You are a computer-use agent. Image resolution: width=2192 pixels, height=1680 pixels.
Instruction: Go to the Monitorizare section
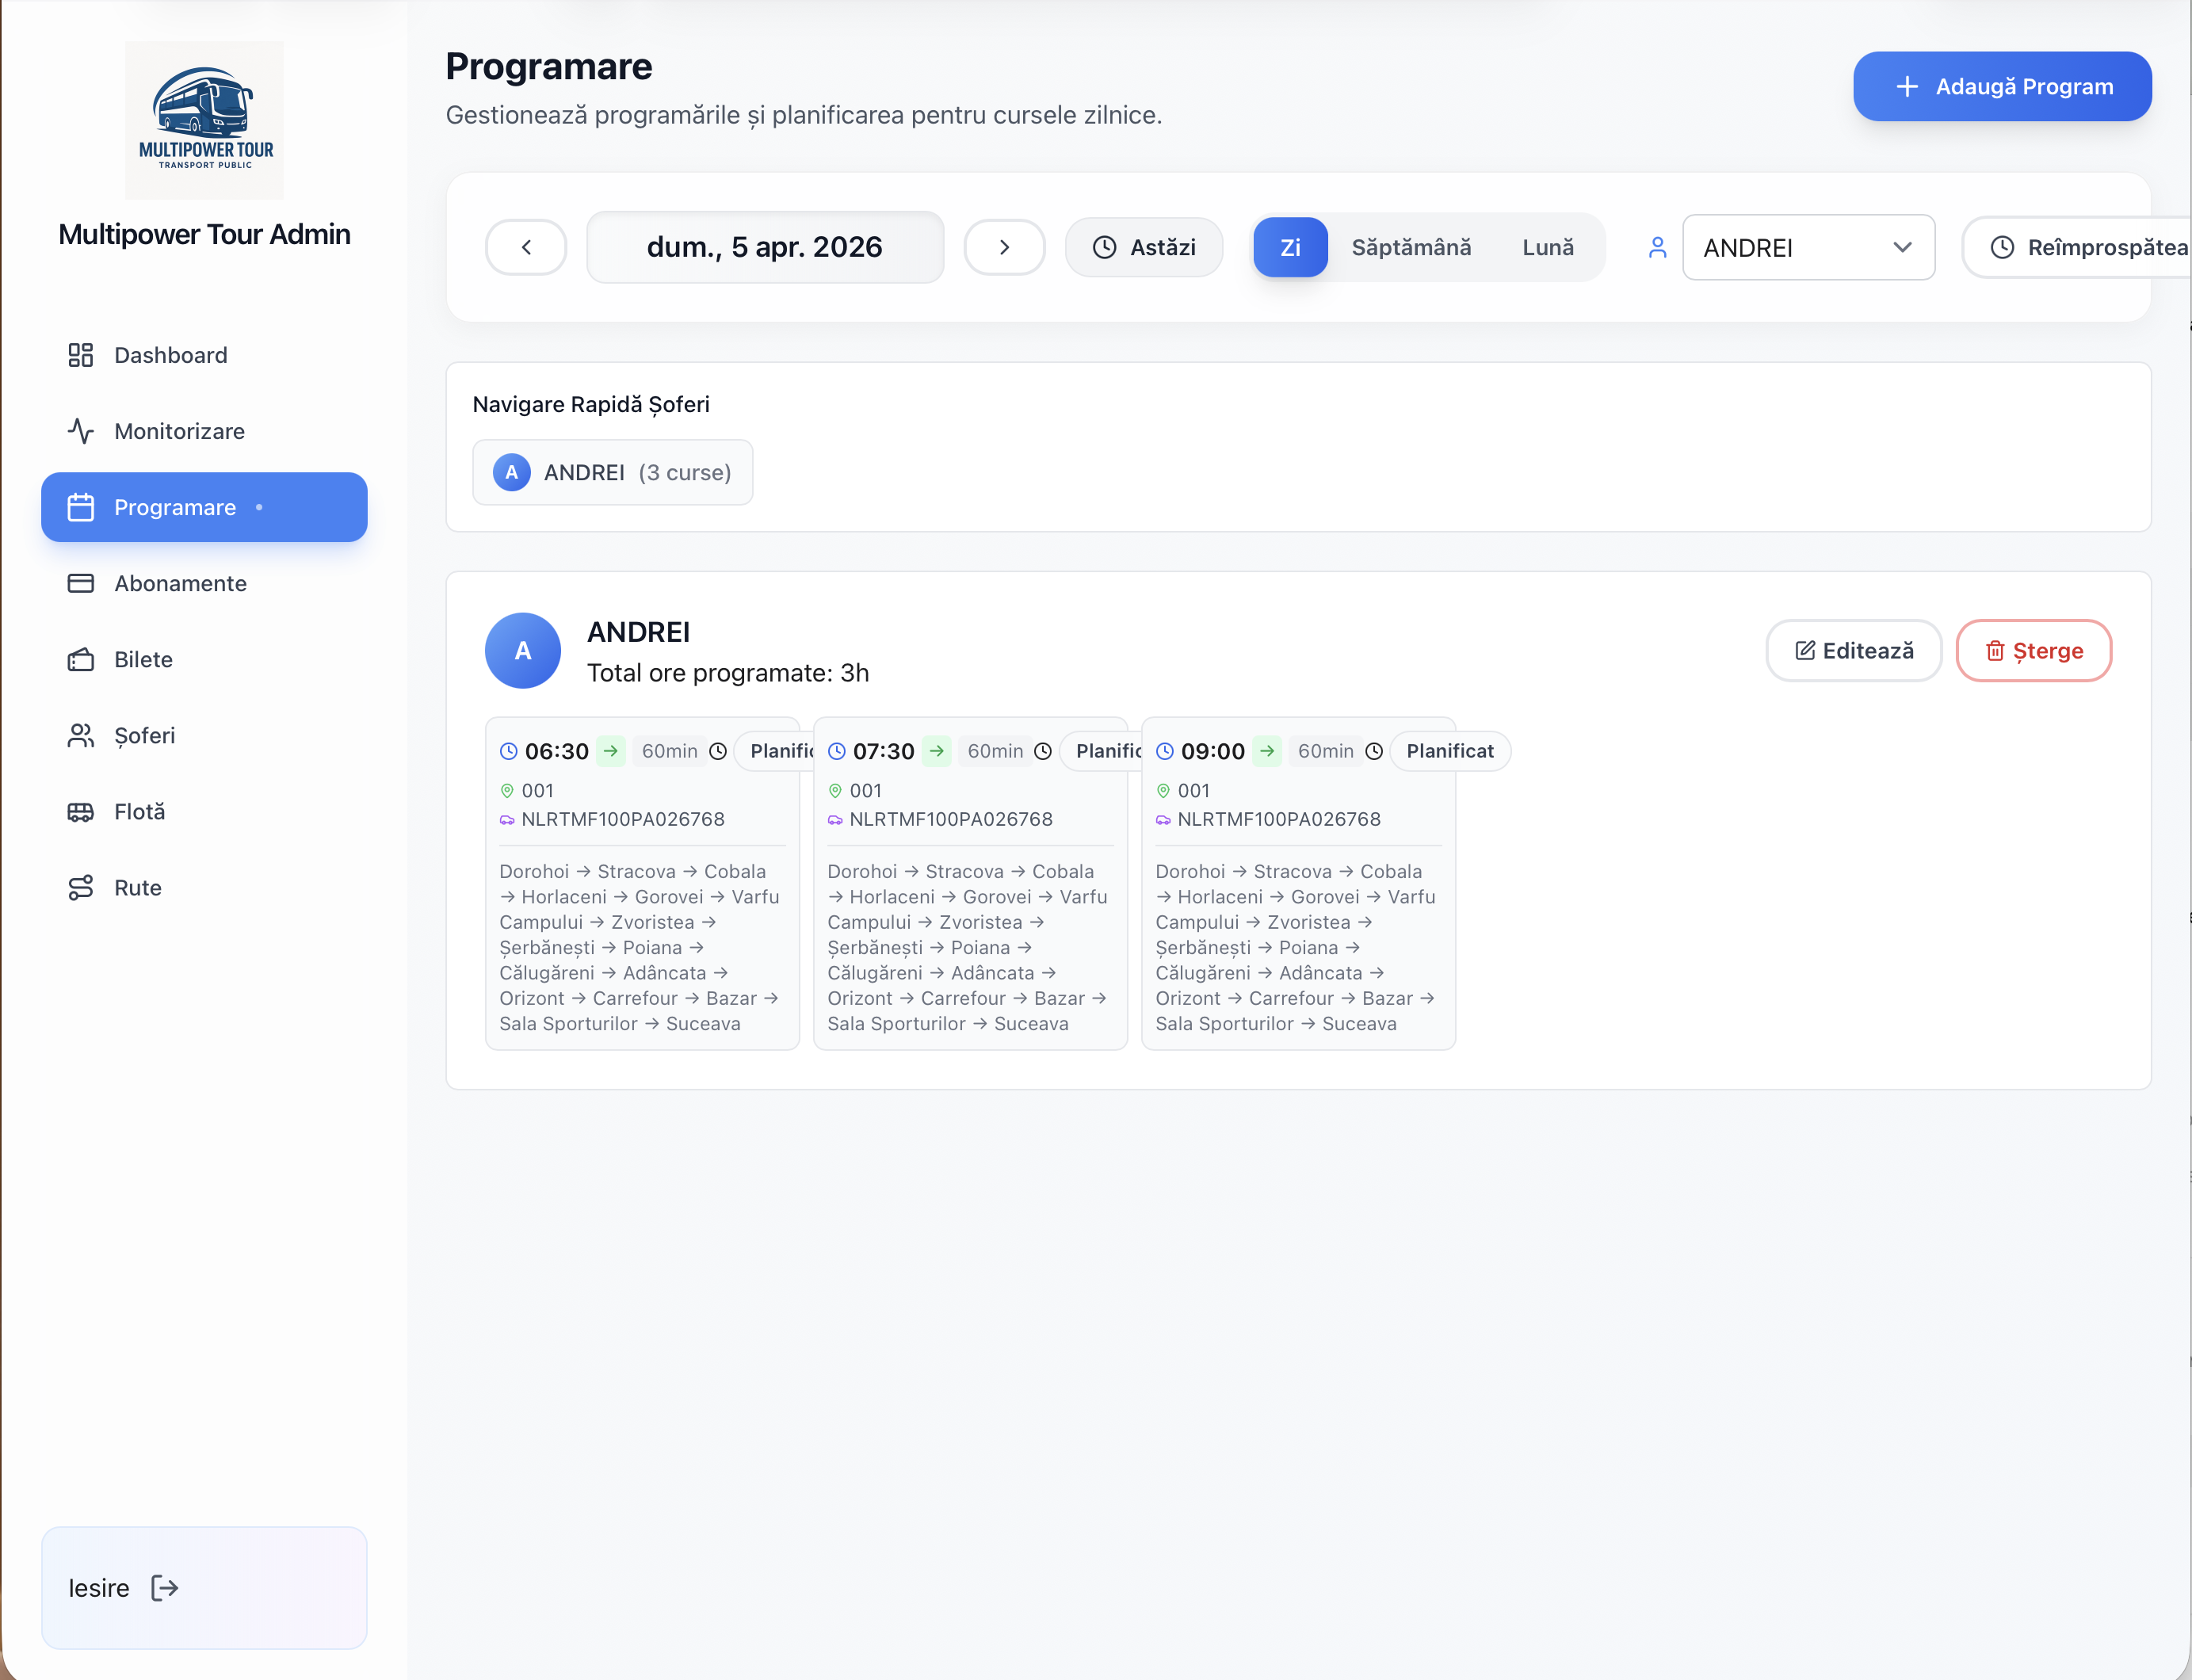(x=204, y=431)
